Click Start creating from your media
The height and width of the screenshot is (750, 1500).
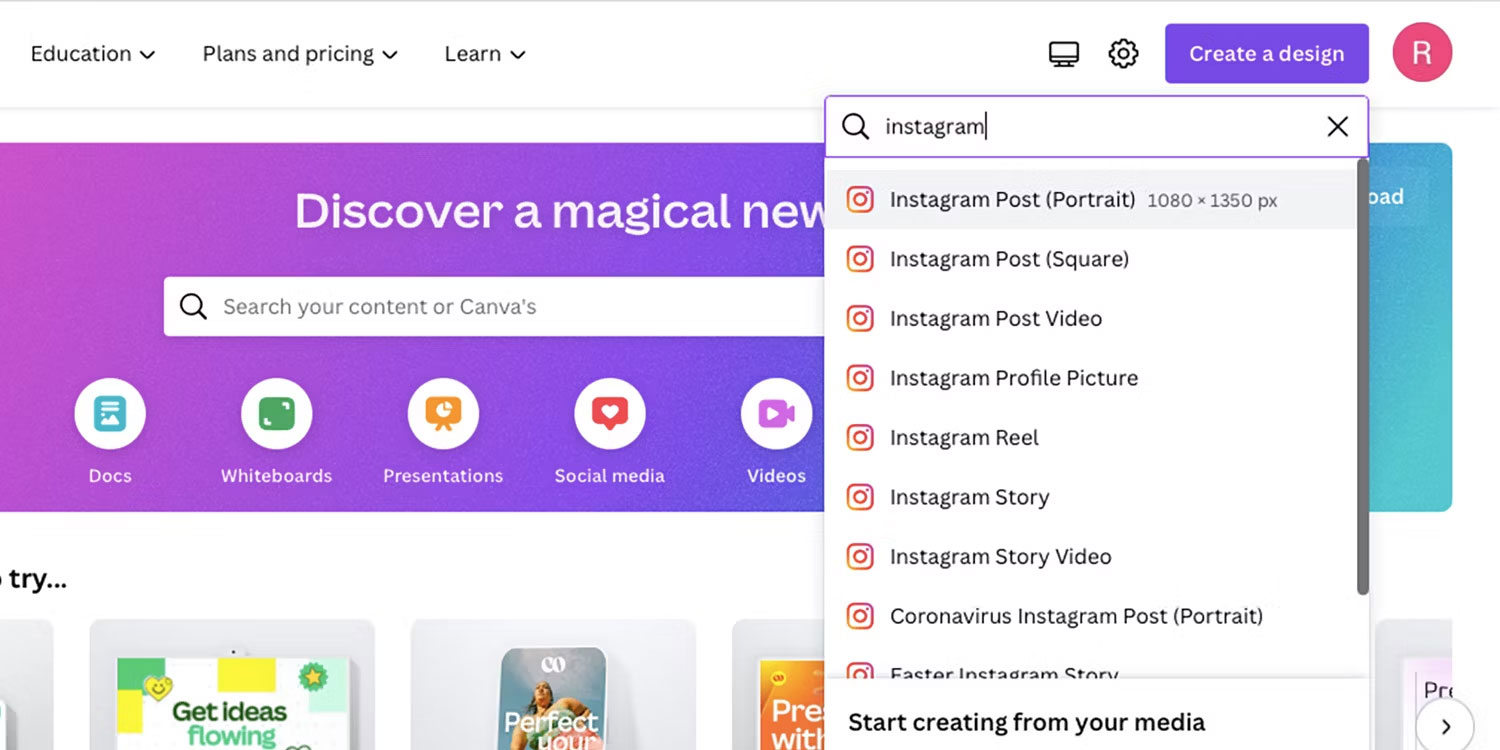[x=1026, y=721]
